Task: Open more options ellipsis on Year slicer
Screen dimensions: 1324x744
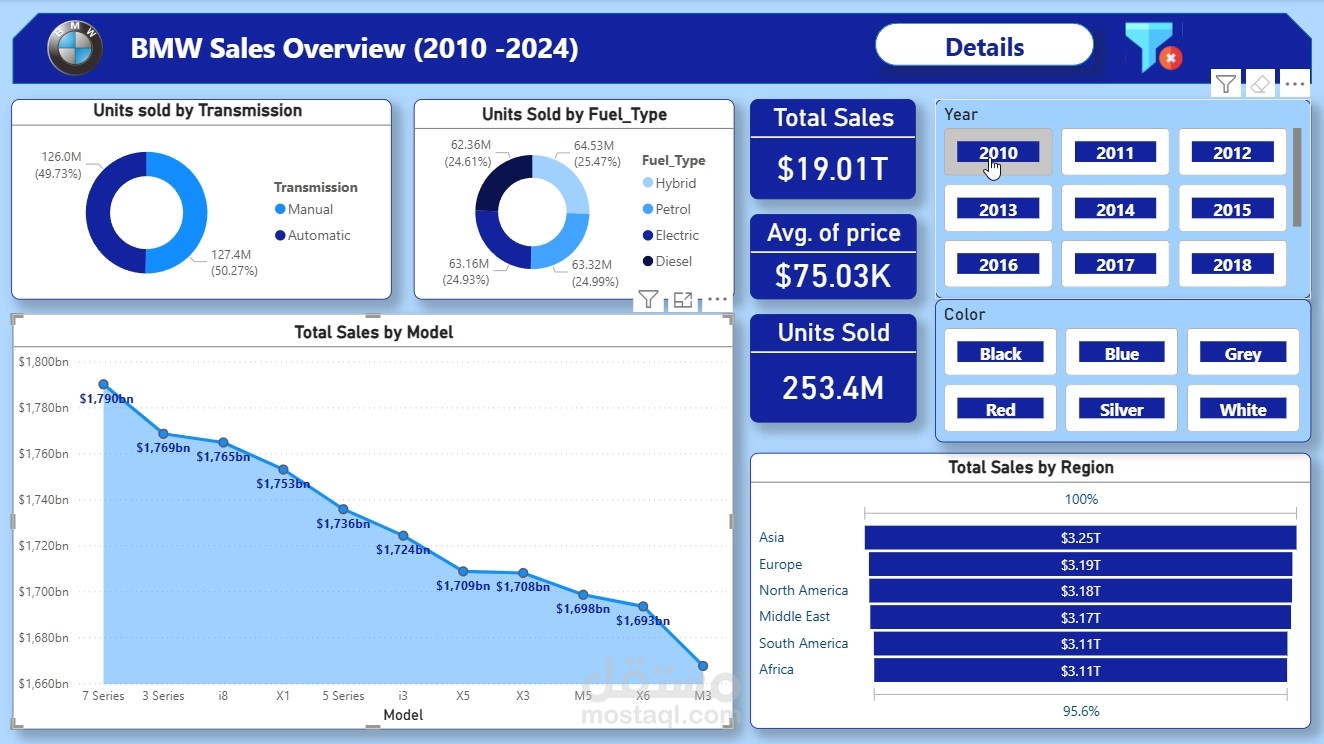Action: [1294, 84]
